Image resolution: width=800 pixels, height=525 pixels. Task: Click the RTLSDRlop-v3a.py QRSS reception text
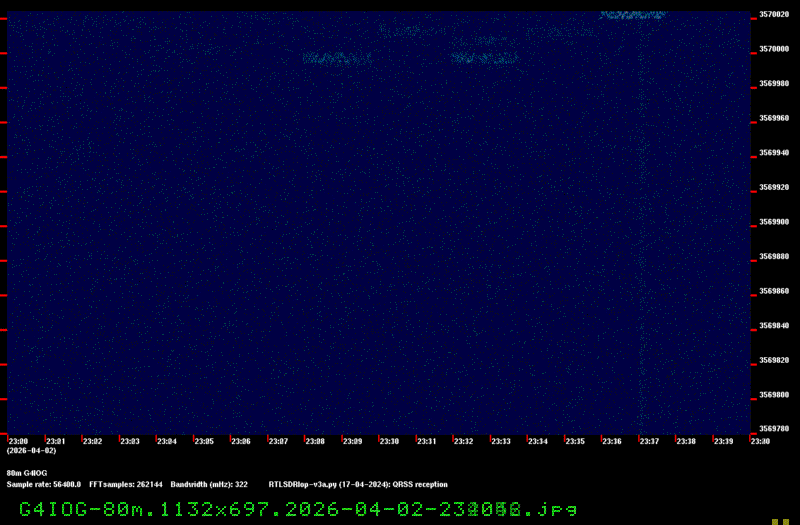point(358,484)
